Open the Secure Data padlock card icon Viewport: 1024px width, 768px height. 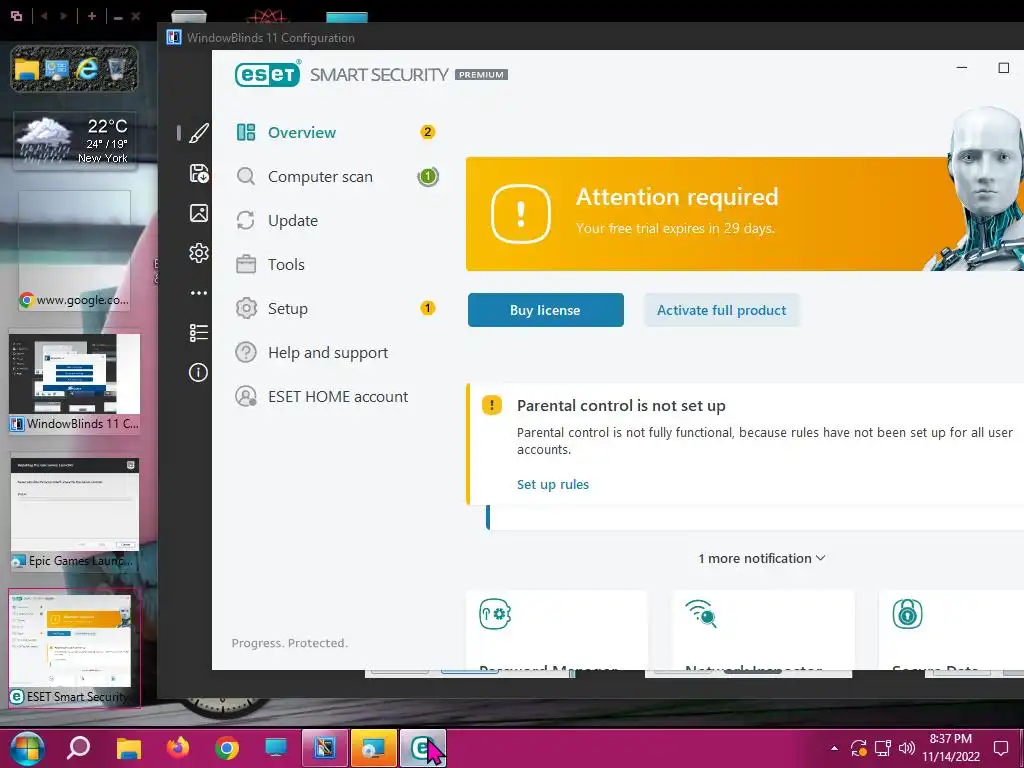(907, 614)
